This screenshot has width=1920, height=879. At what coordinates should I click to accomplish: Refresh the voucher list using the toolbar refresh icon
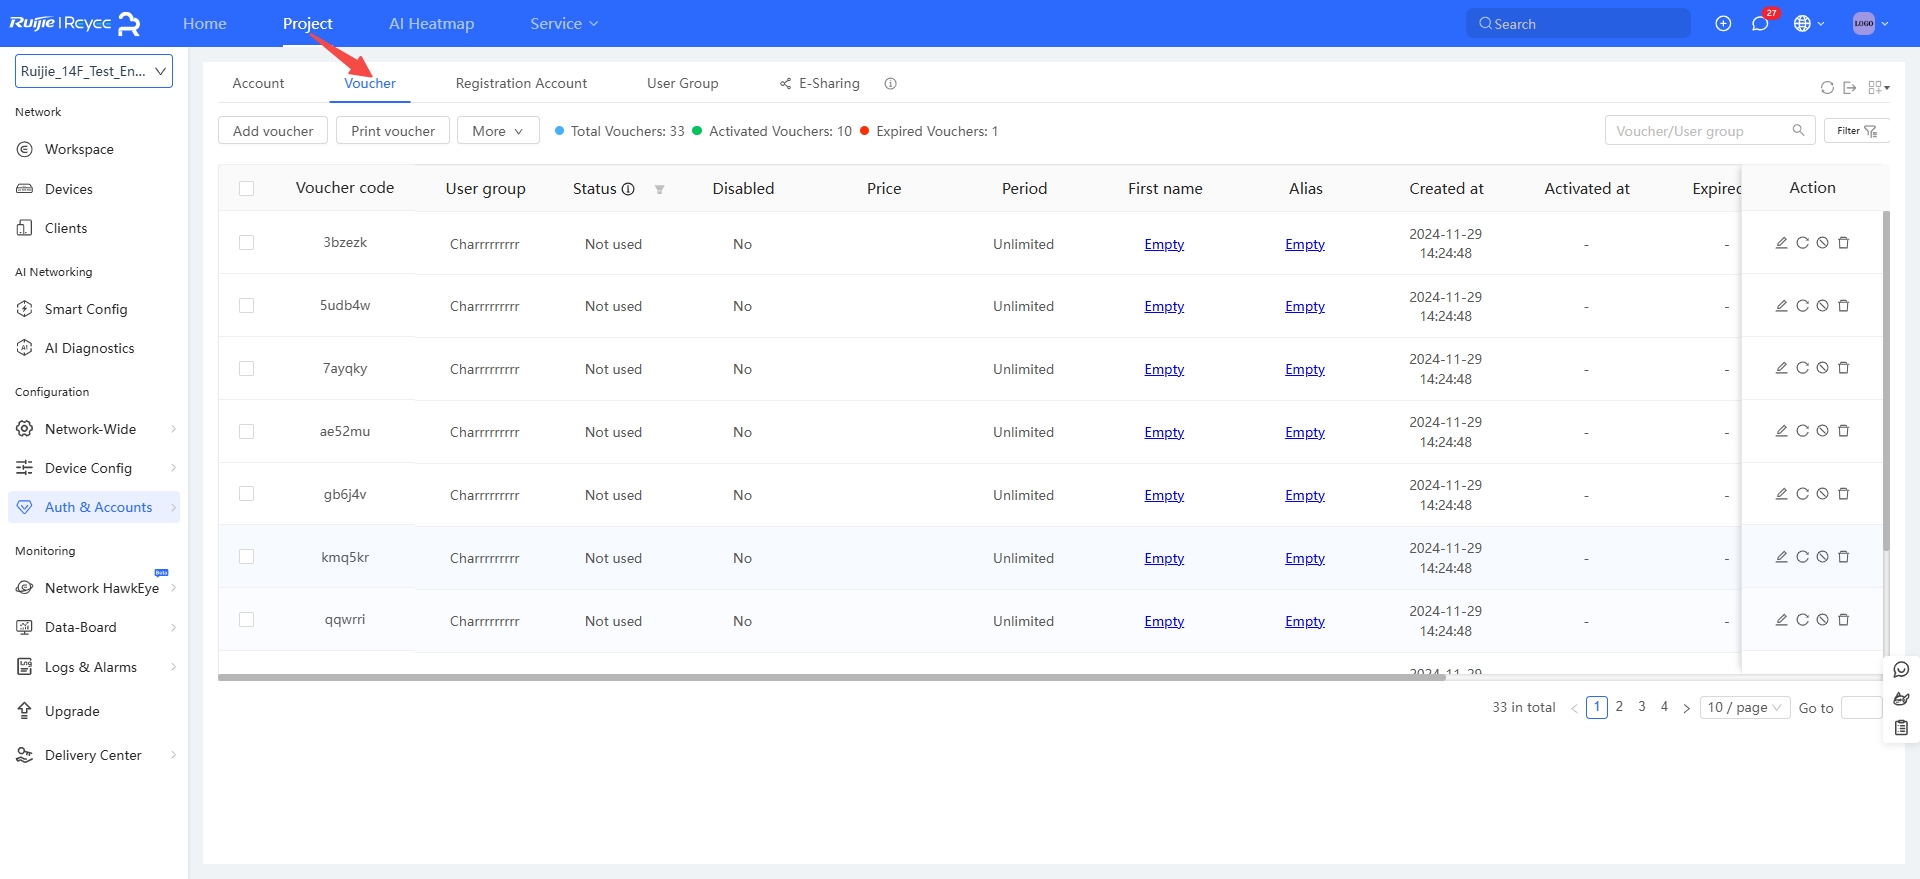click(1827, 88)
